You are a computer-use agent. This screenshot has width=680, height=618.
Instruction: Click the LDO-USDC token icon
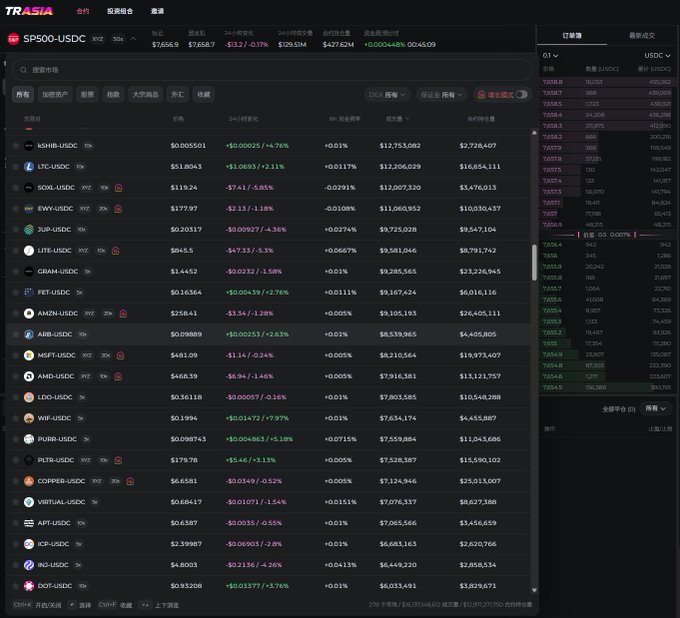(29, 397)
